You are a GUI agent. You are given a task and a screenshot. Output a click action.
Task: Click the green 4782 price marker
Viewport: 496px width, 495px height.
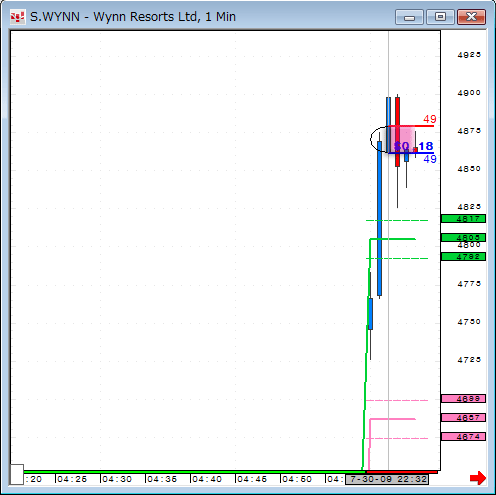[x=463, y=257]
